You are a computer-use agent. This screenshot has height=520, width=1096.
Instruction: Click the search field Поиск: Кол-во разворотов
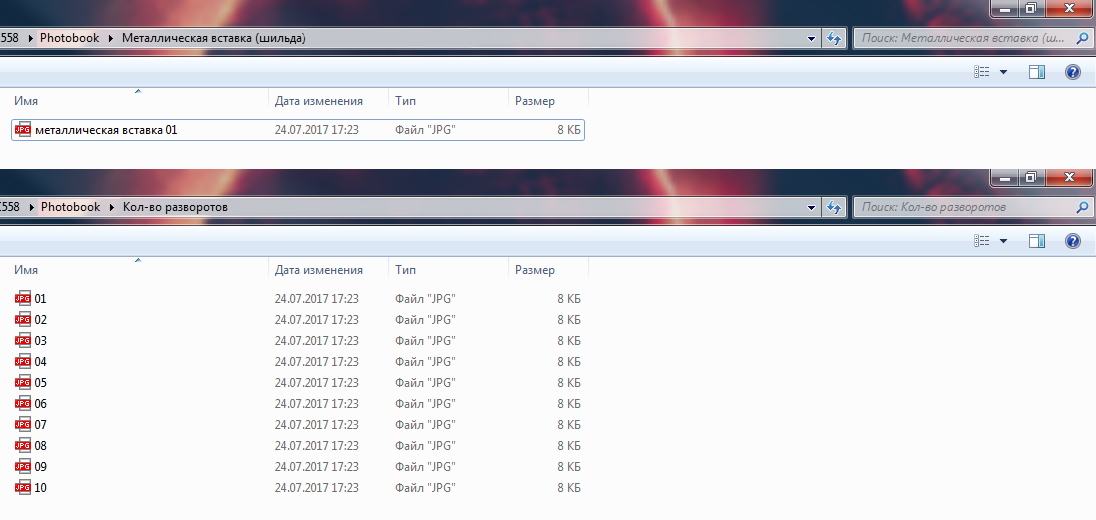coord(960,208)
